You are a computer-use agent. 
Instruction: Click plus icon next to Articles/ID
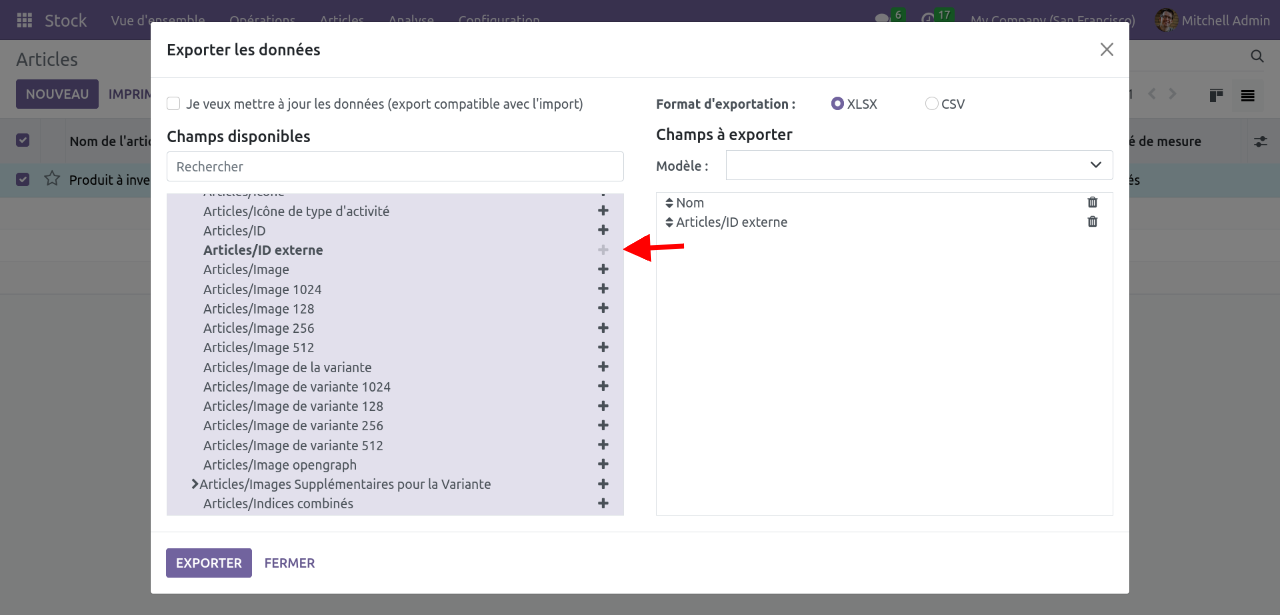pos(603,230)
